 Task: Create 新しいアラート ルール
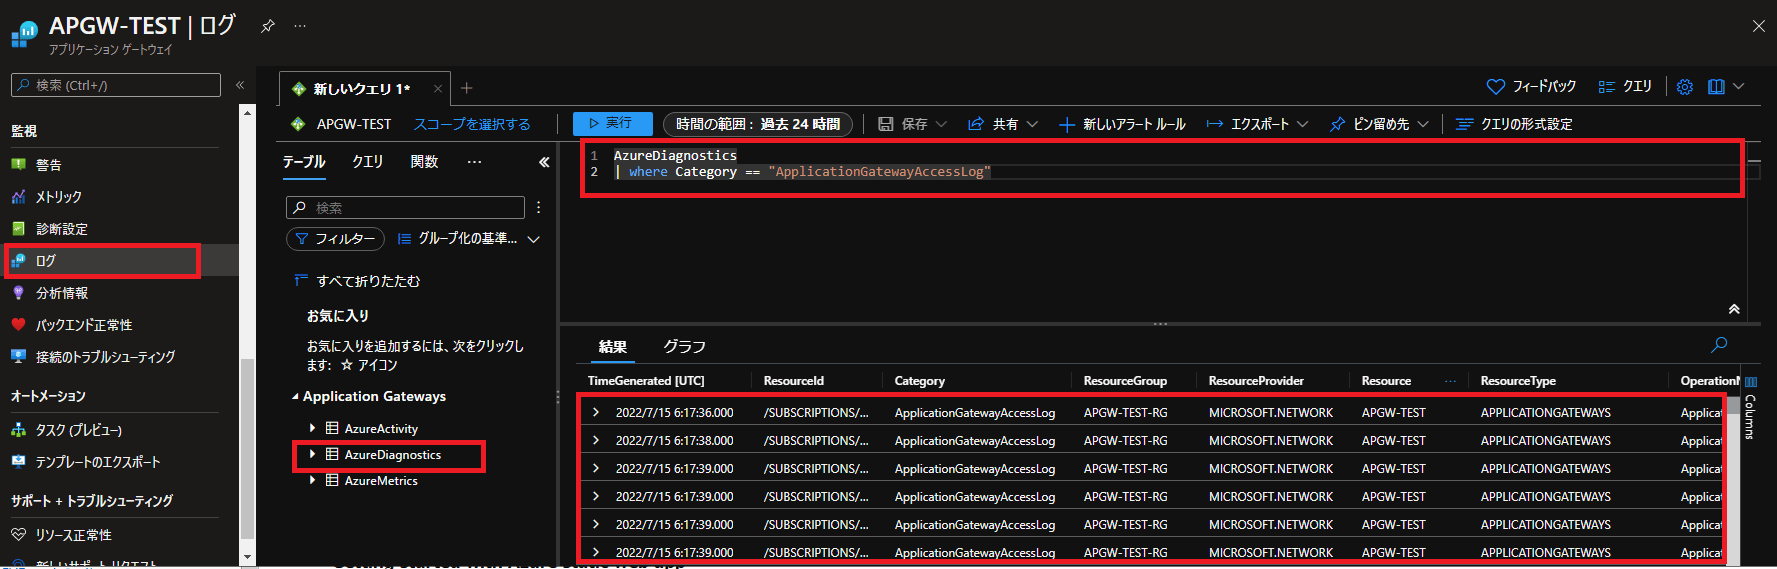tap(1122, 124)
